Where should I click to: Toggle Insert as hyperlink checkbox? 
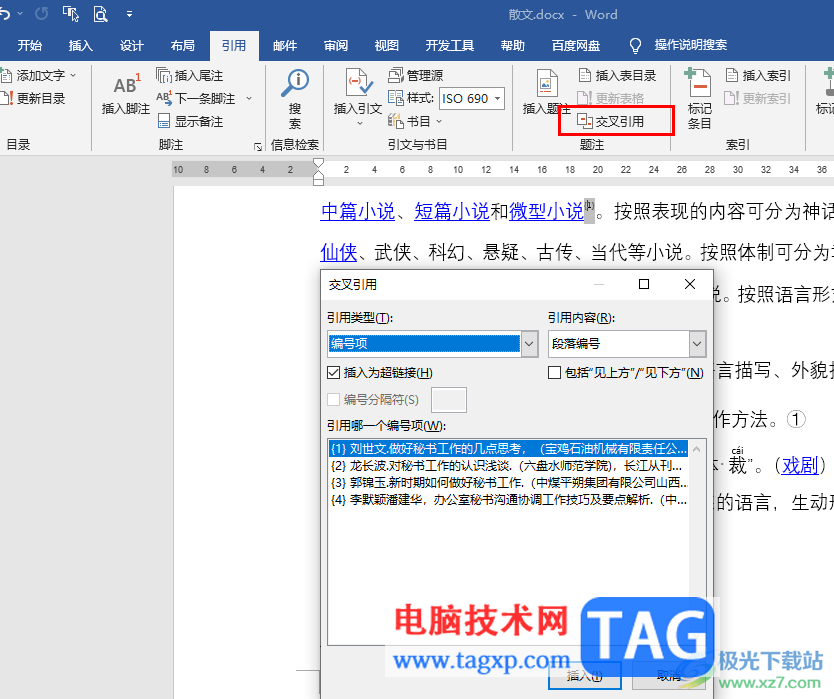click(x=333, y=372)
